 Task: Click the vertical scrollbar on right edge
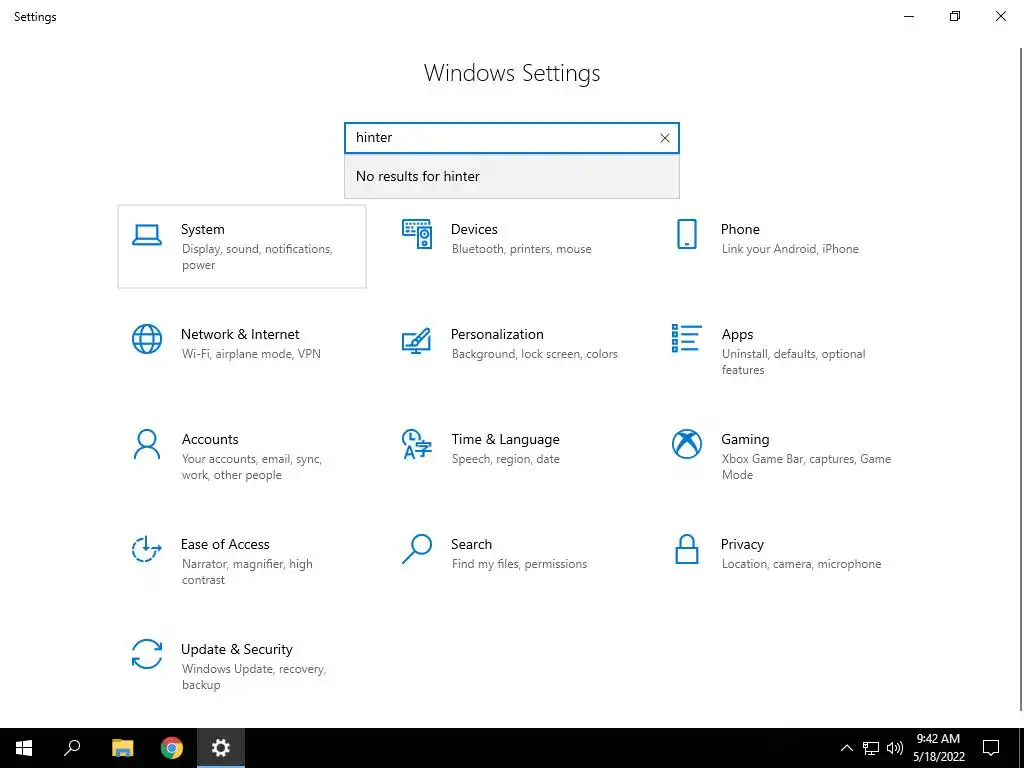(x=1021, y=379)
